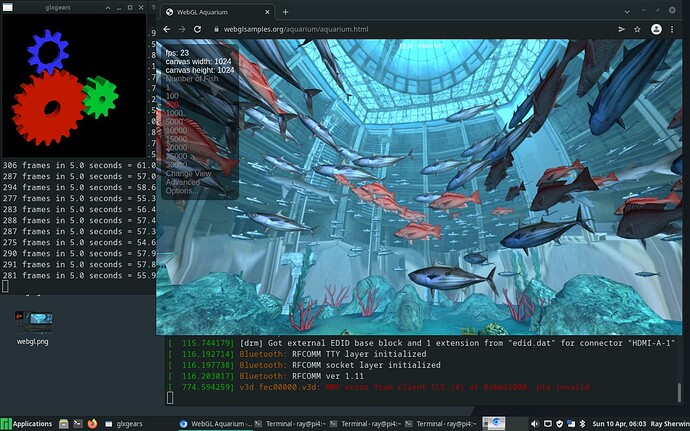Click the workspace switcher thumbnail
This screenshot has height=431, width=690.
pos(494,424)
